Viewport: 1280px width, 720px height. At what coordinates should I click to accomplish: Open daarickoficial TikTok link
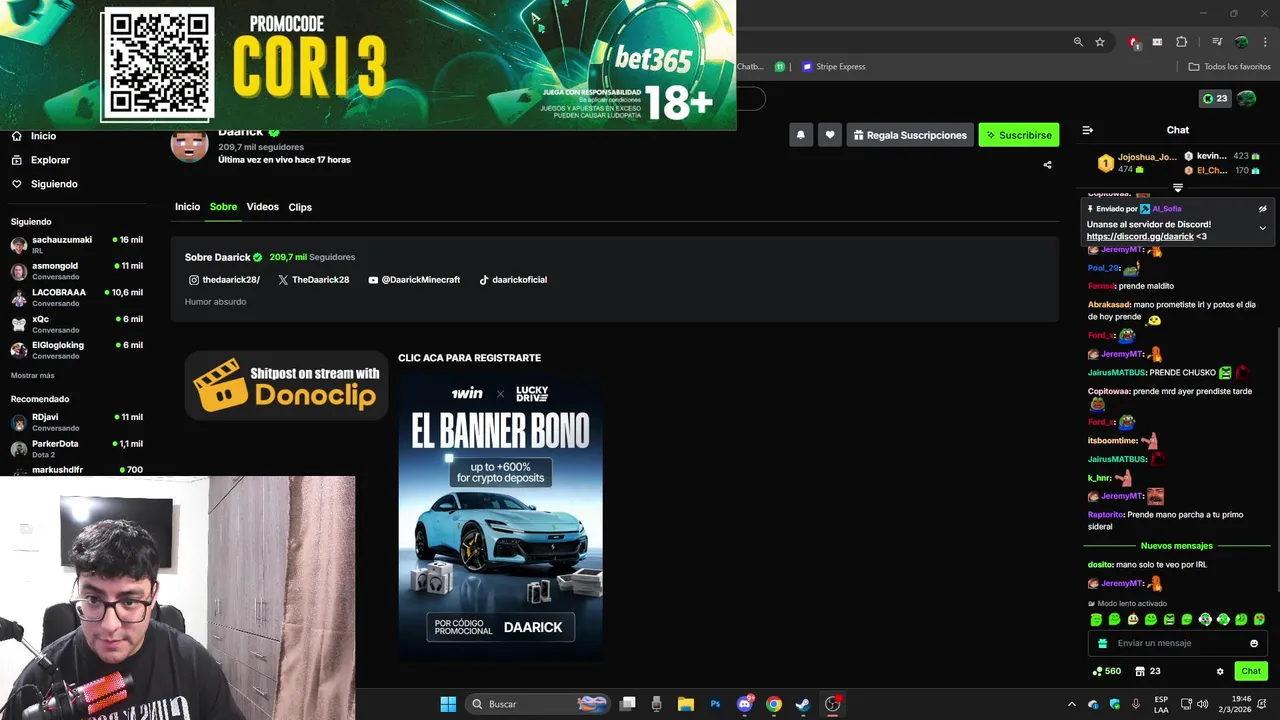513,280
